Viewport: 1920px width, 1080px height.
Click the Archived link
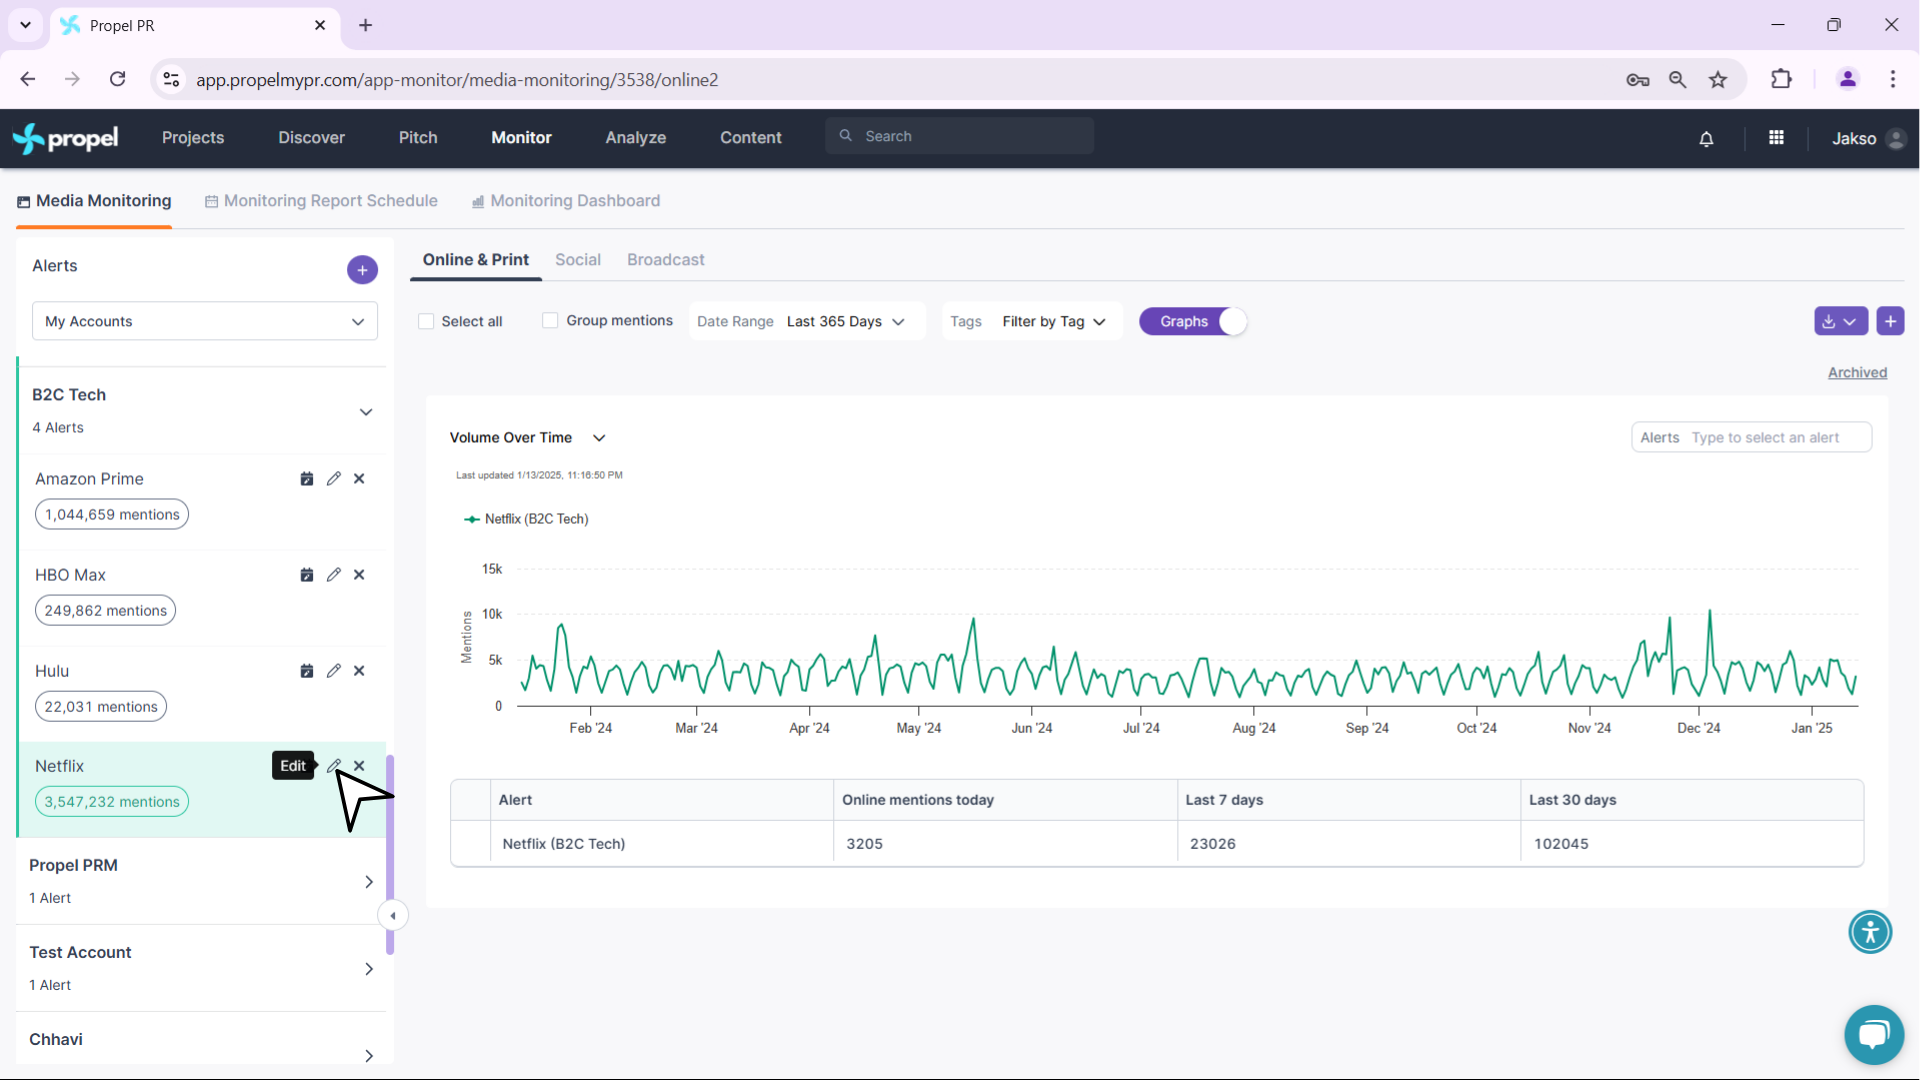[x=1857, y=373]
